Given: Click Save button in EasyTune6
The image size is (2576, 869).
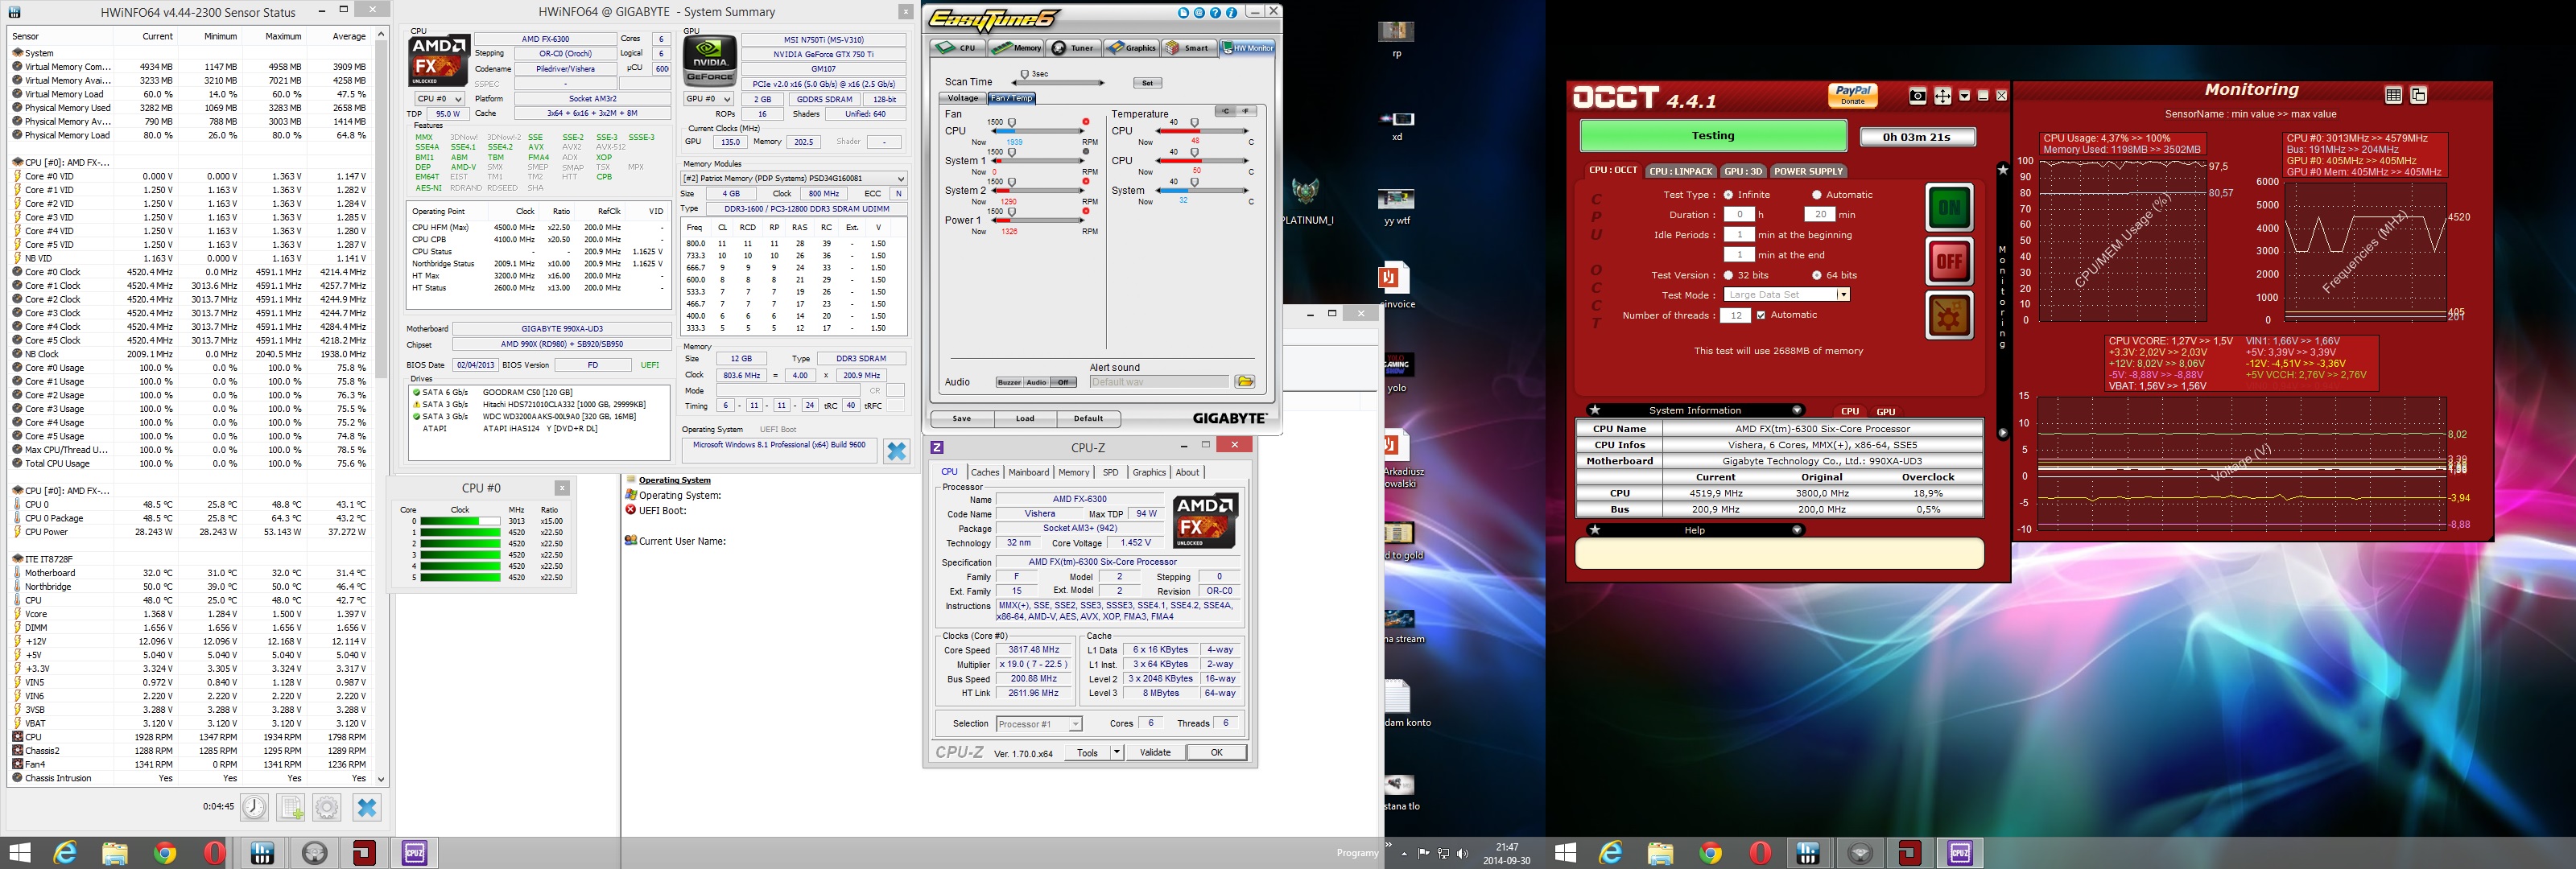Looking at the screenshot, I should tap(961, 419).
